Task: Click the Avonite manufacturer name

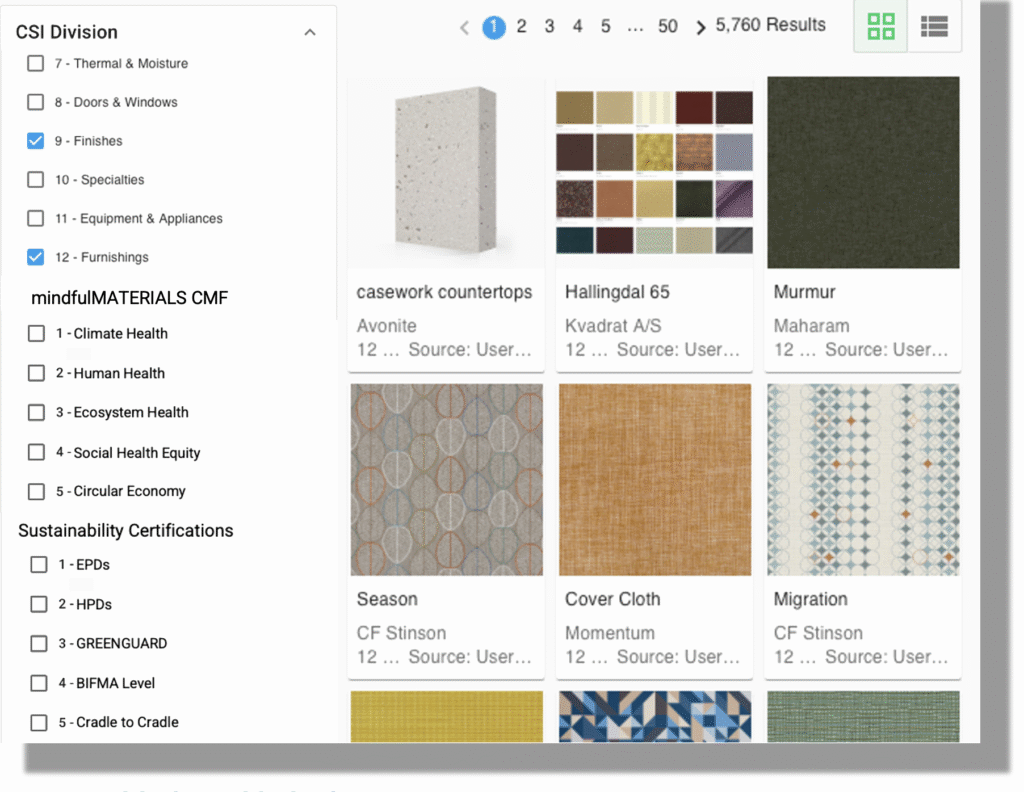Action: coord(386,325)
